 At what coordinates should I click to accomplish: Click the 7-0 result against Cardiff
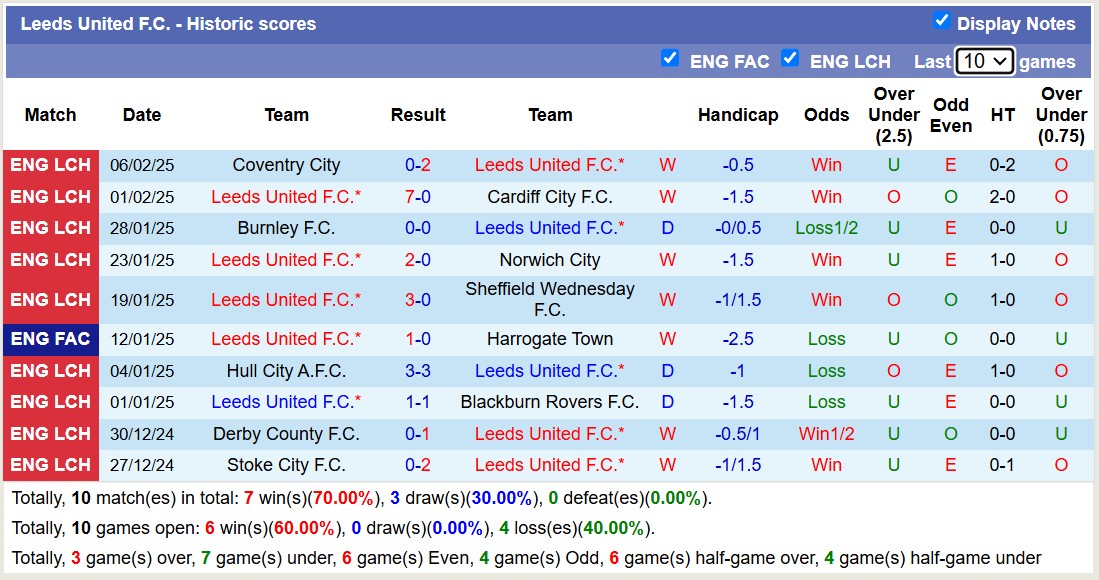click(418, 196)
